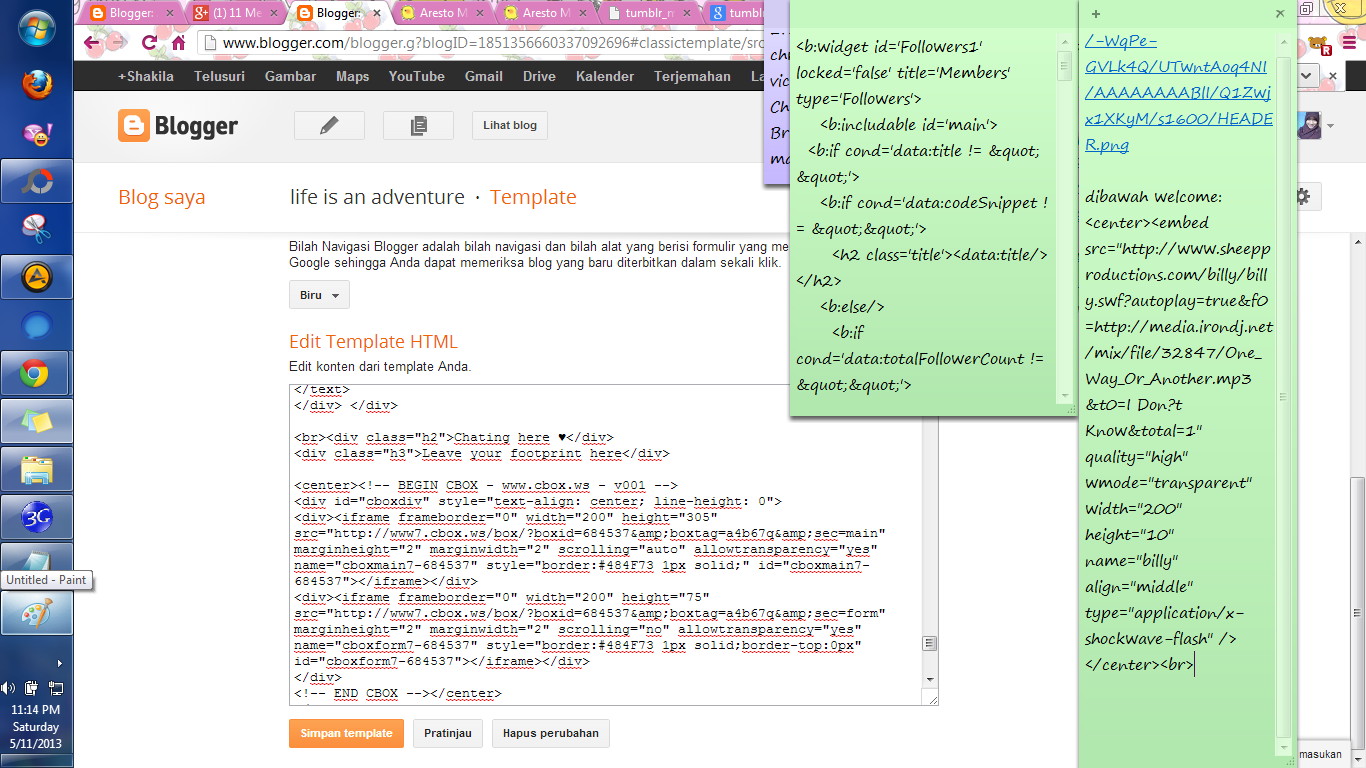Click the Blogger logo

pyautogui.click(x=178, y=125)
